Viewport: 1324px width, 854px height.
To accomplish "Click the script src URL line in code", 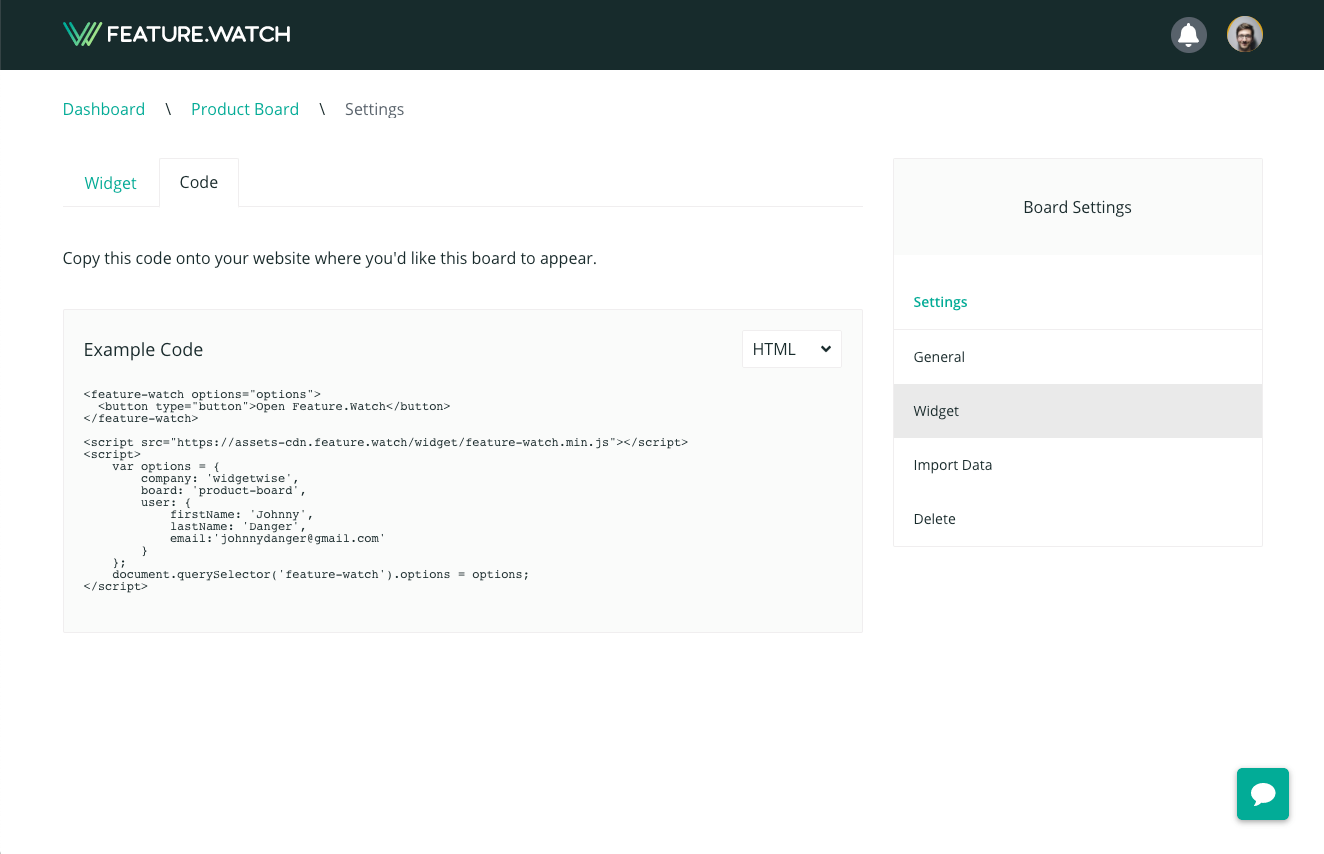I will [x=386, y=442].
